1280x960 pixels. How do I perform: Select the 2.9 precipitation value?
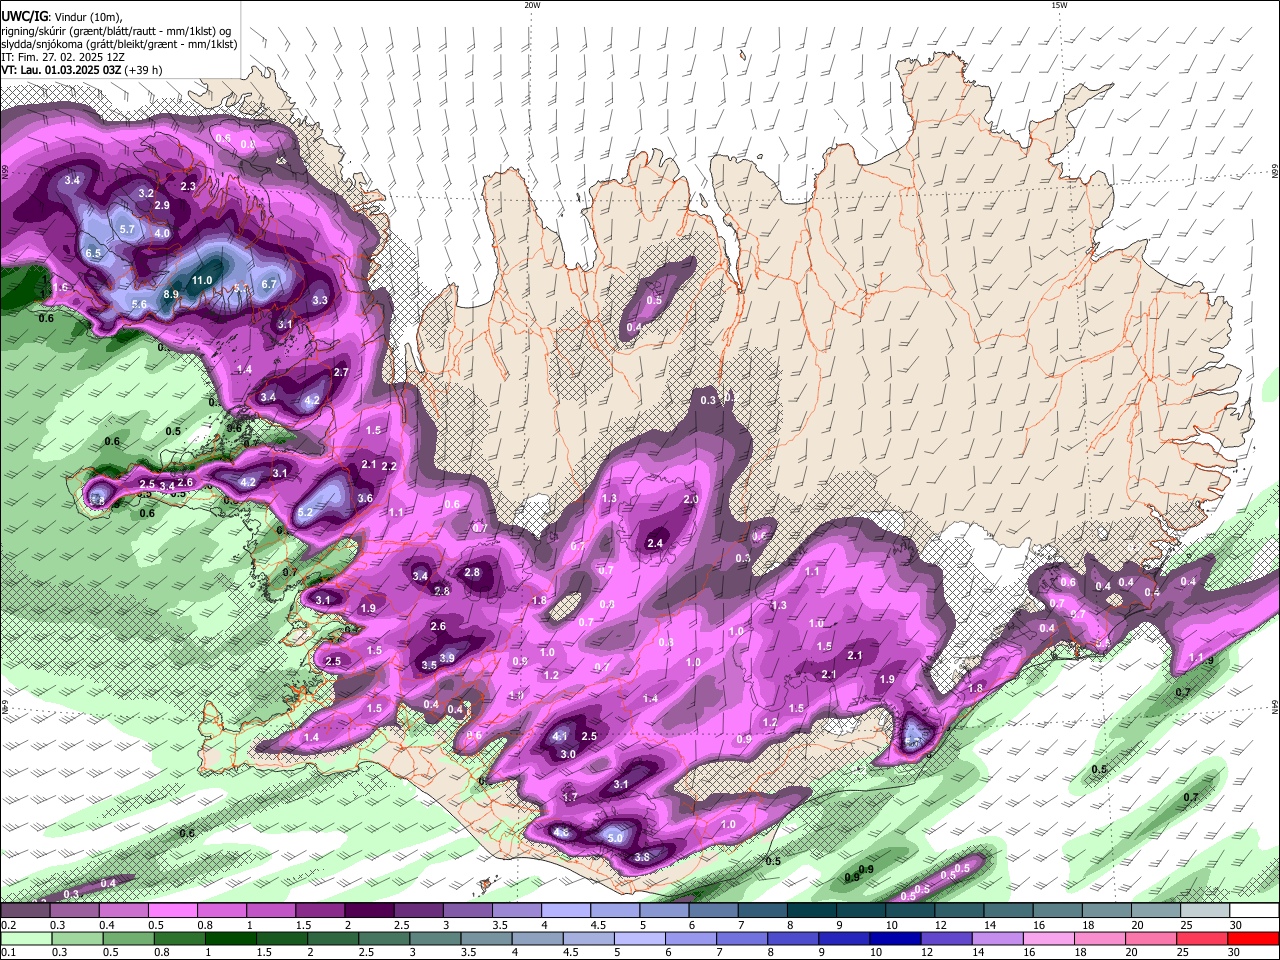pyautogui.click(x=162, y=206)
